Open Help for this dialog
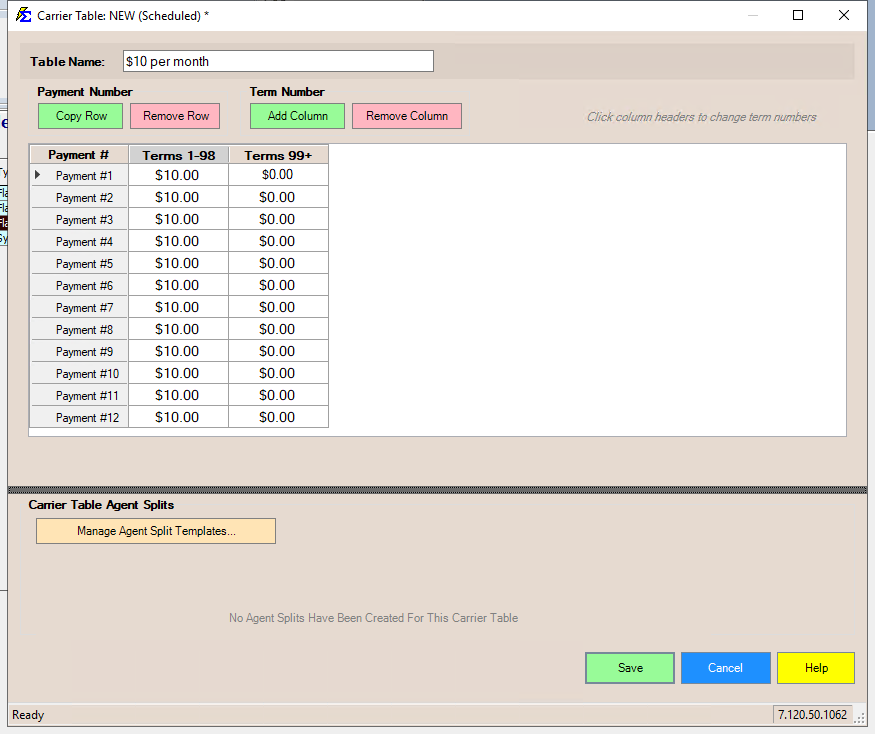 click(x=816, y=668)
